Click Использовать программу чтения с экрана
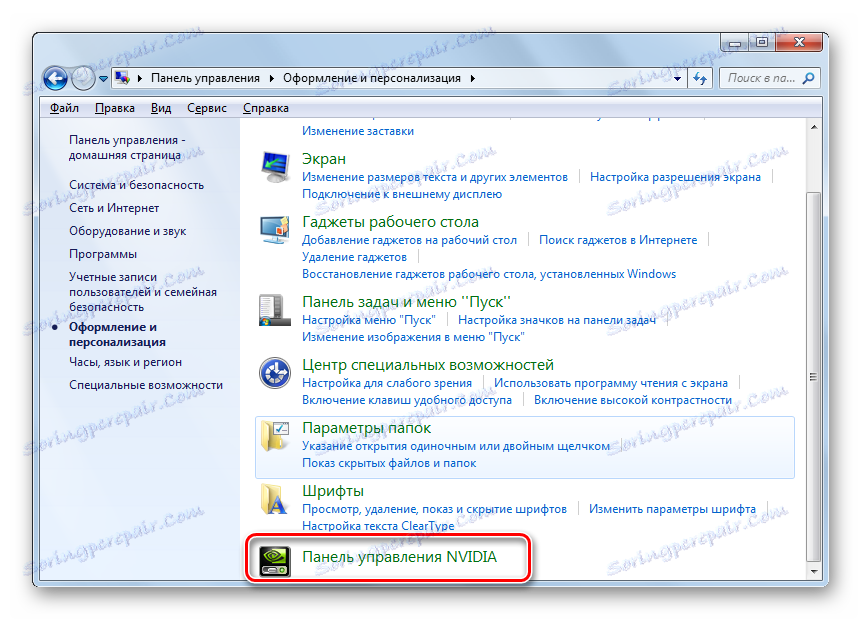Viewport: 862px width, 620px height. pyautogui.click(x=611, y=383)
